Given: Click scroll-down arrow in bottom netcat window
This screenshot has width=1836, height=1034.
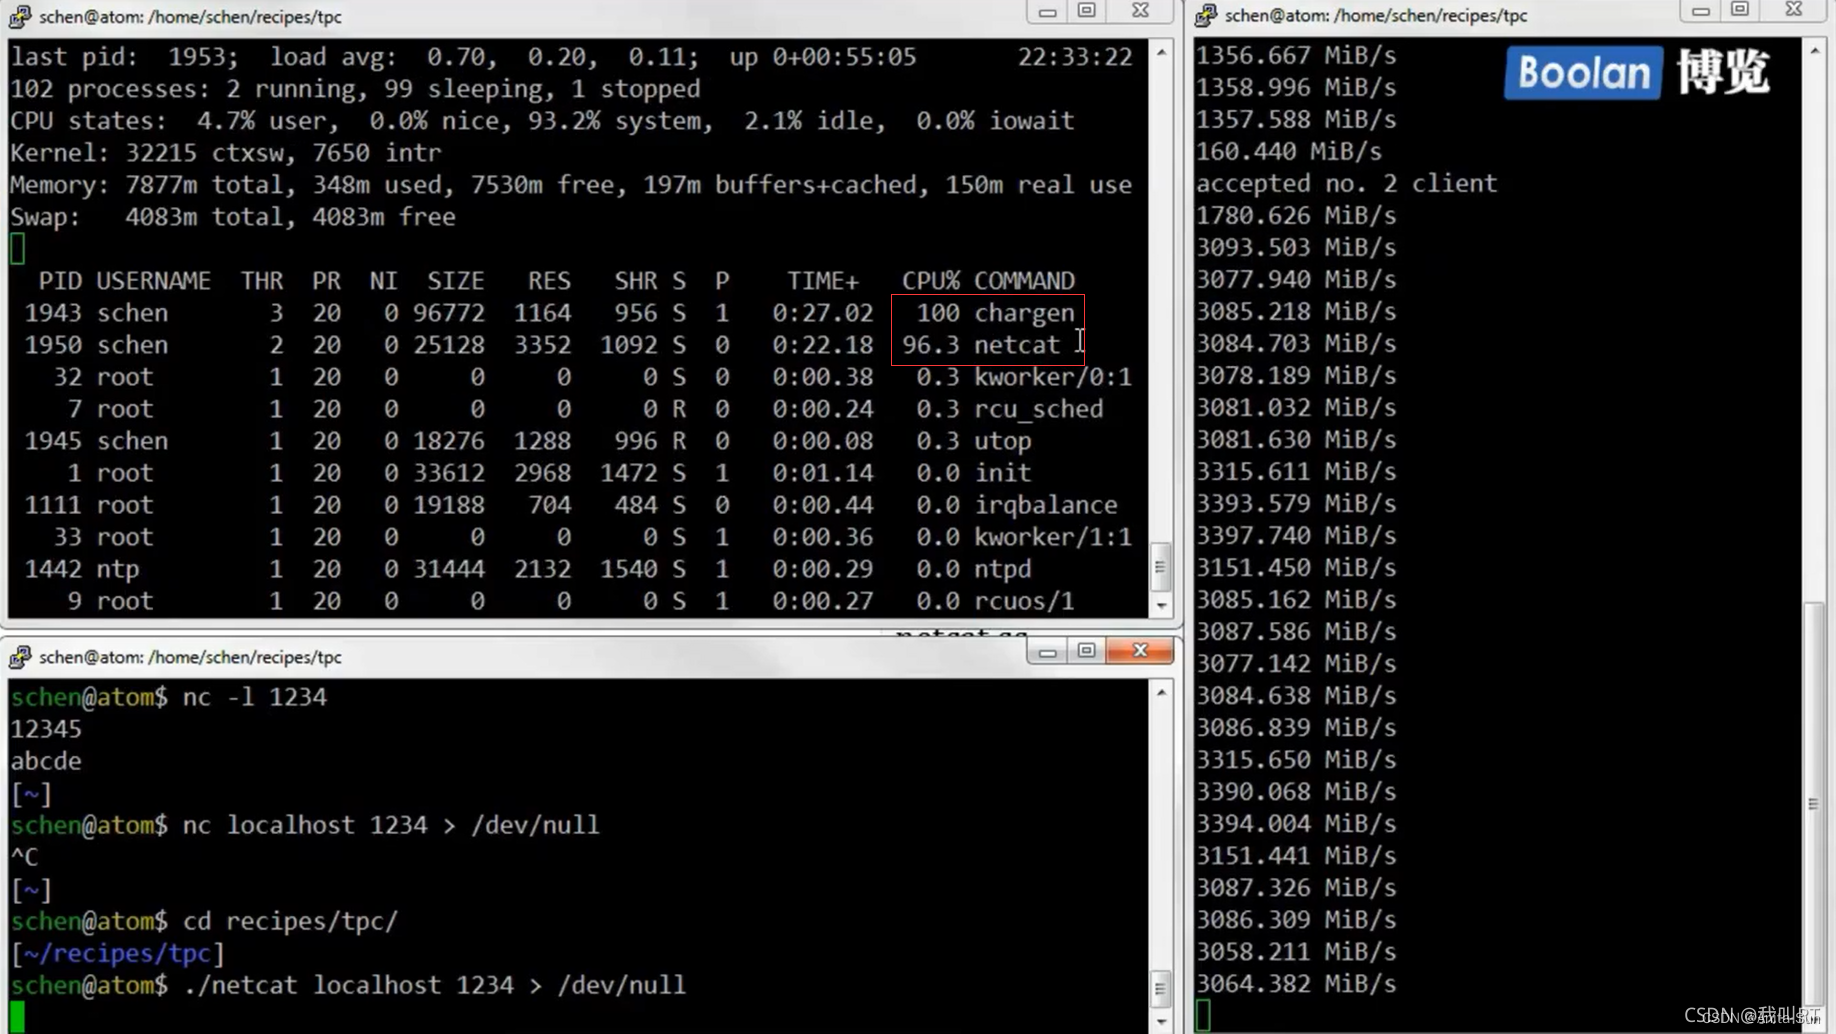Looking at the screenshot, I should 1161,1022.
